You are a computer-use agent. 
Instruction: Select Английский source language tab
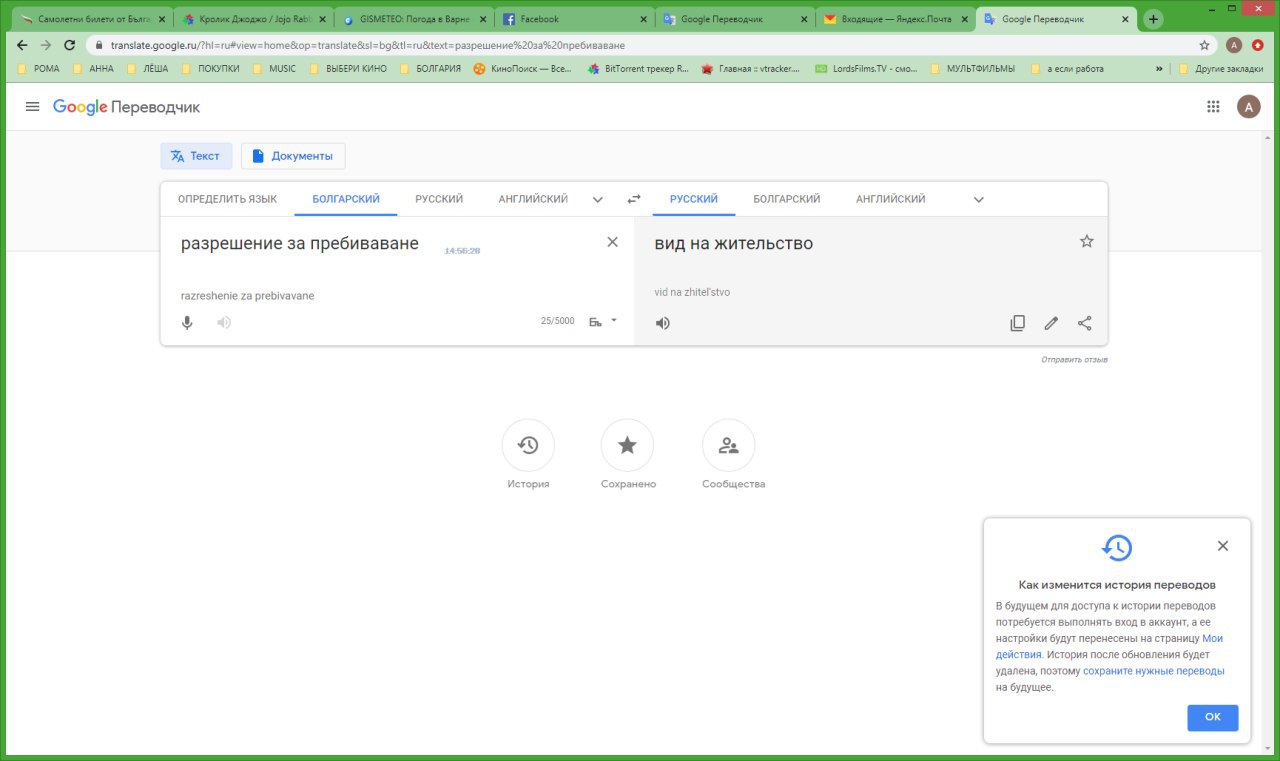[x=533, y=199]
